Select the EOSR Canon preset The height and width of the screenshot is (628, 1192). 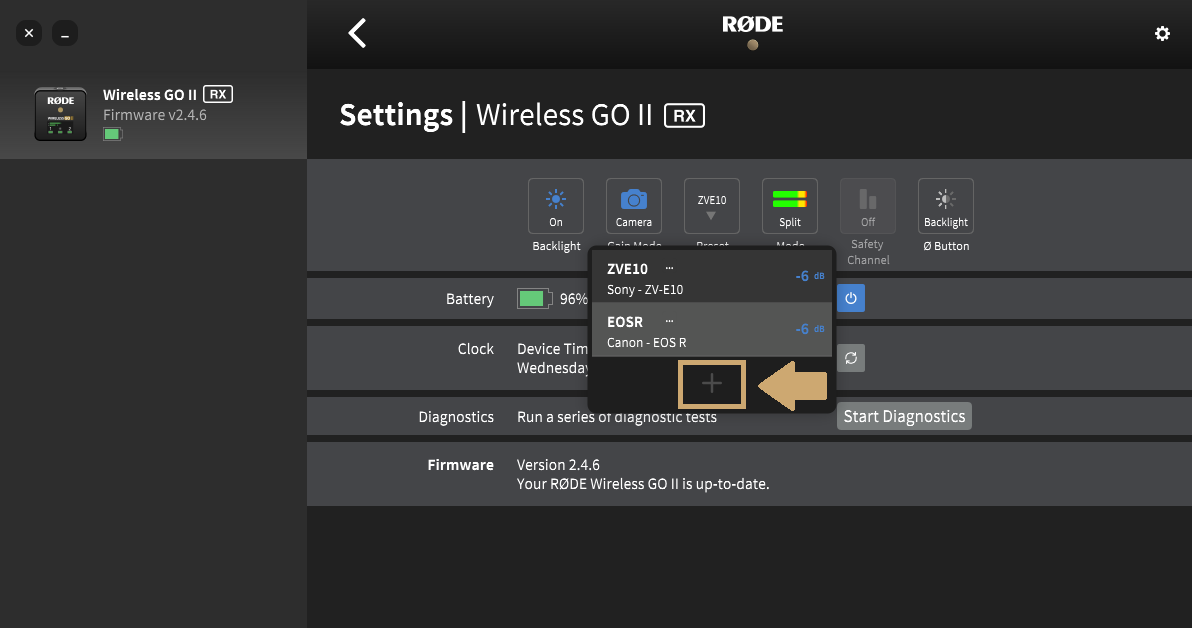coord(711,330)
